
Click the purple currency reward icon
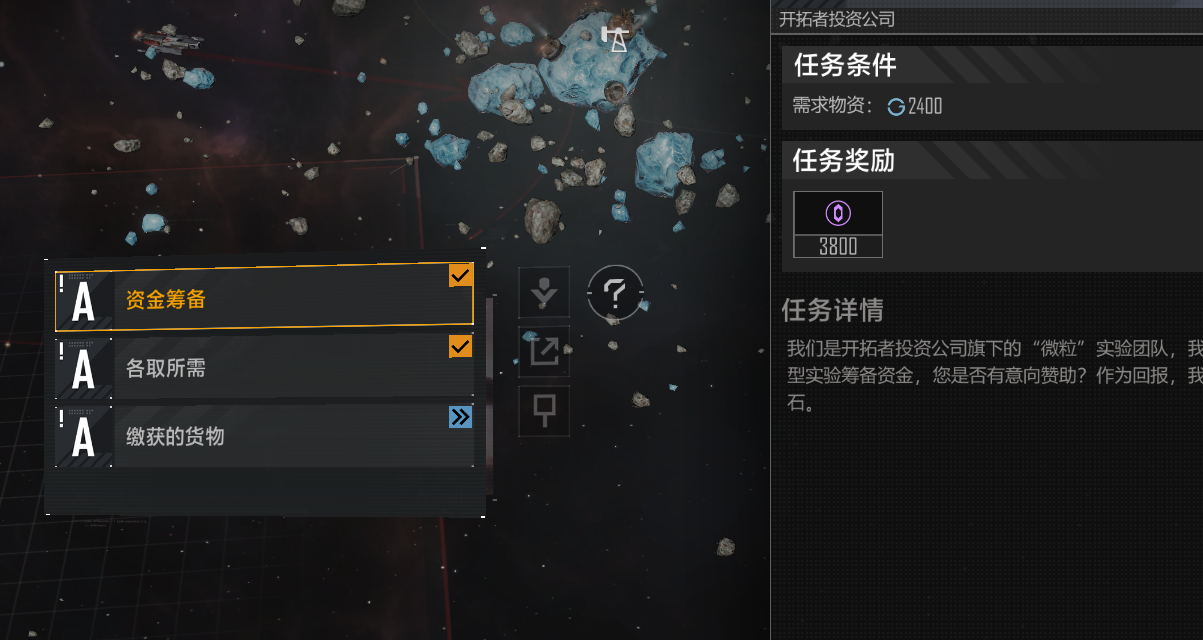click(838, 213)
